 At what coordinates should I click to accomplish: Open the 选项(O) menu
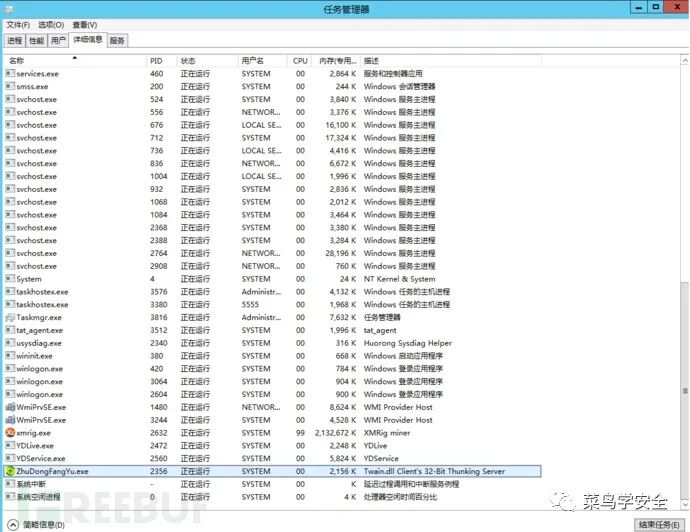coord(51,25)
